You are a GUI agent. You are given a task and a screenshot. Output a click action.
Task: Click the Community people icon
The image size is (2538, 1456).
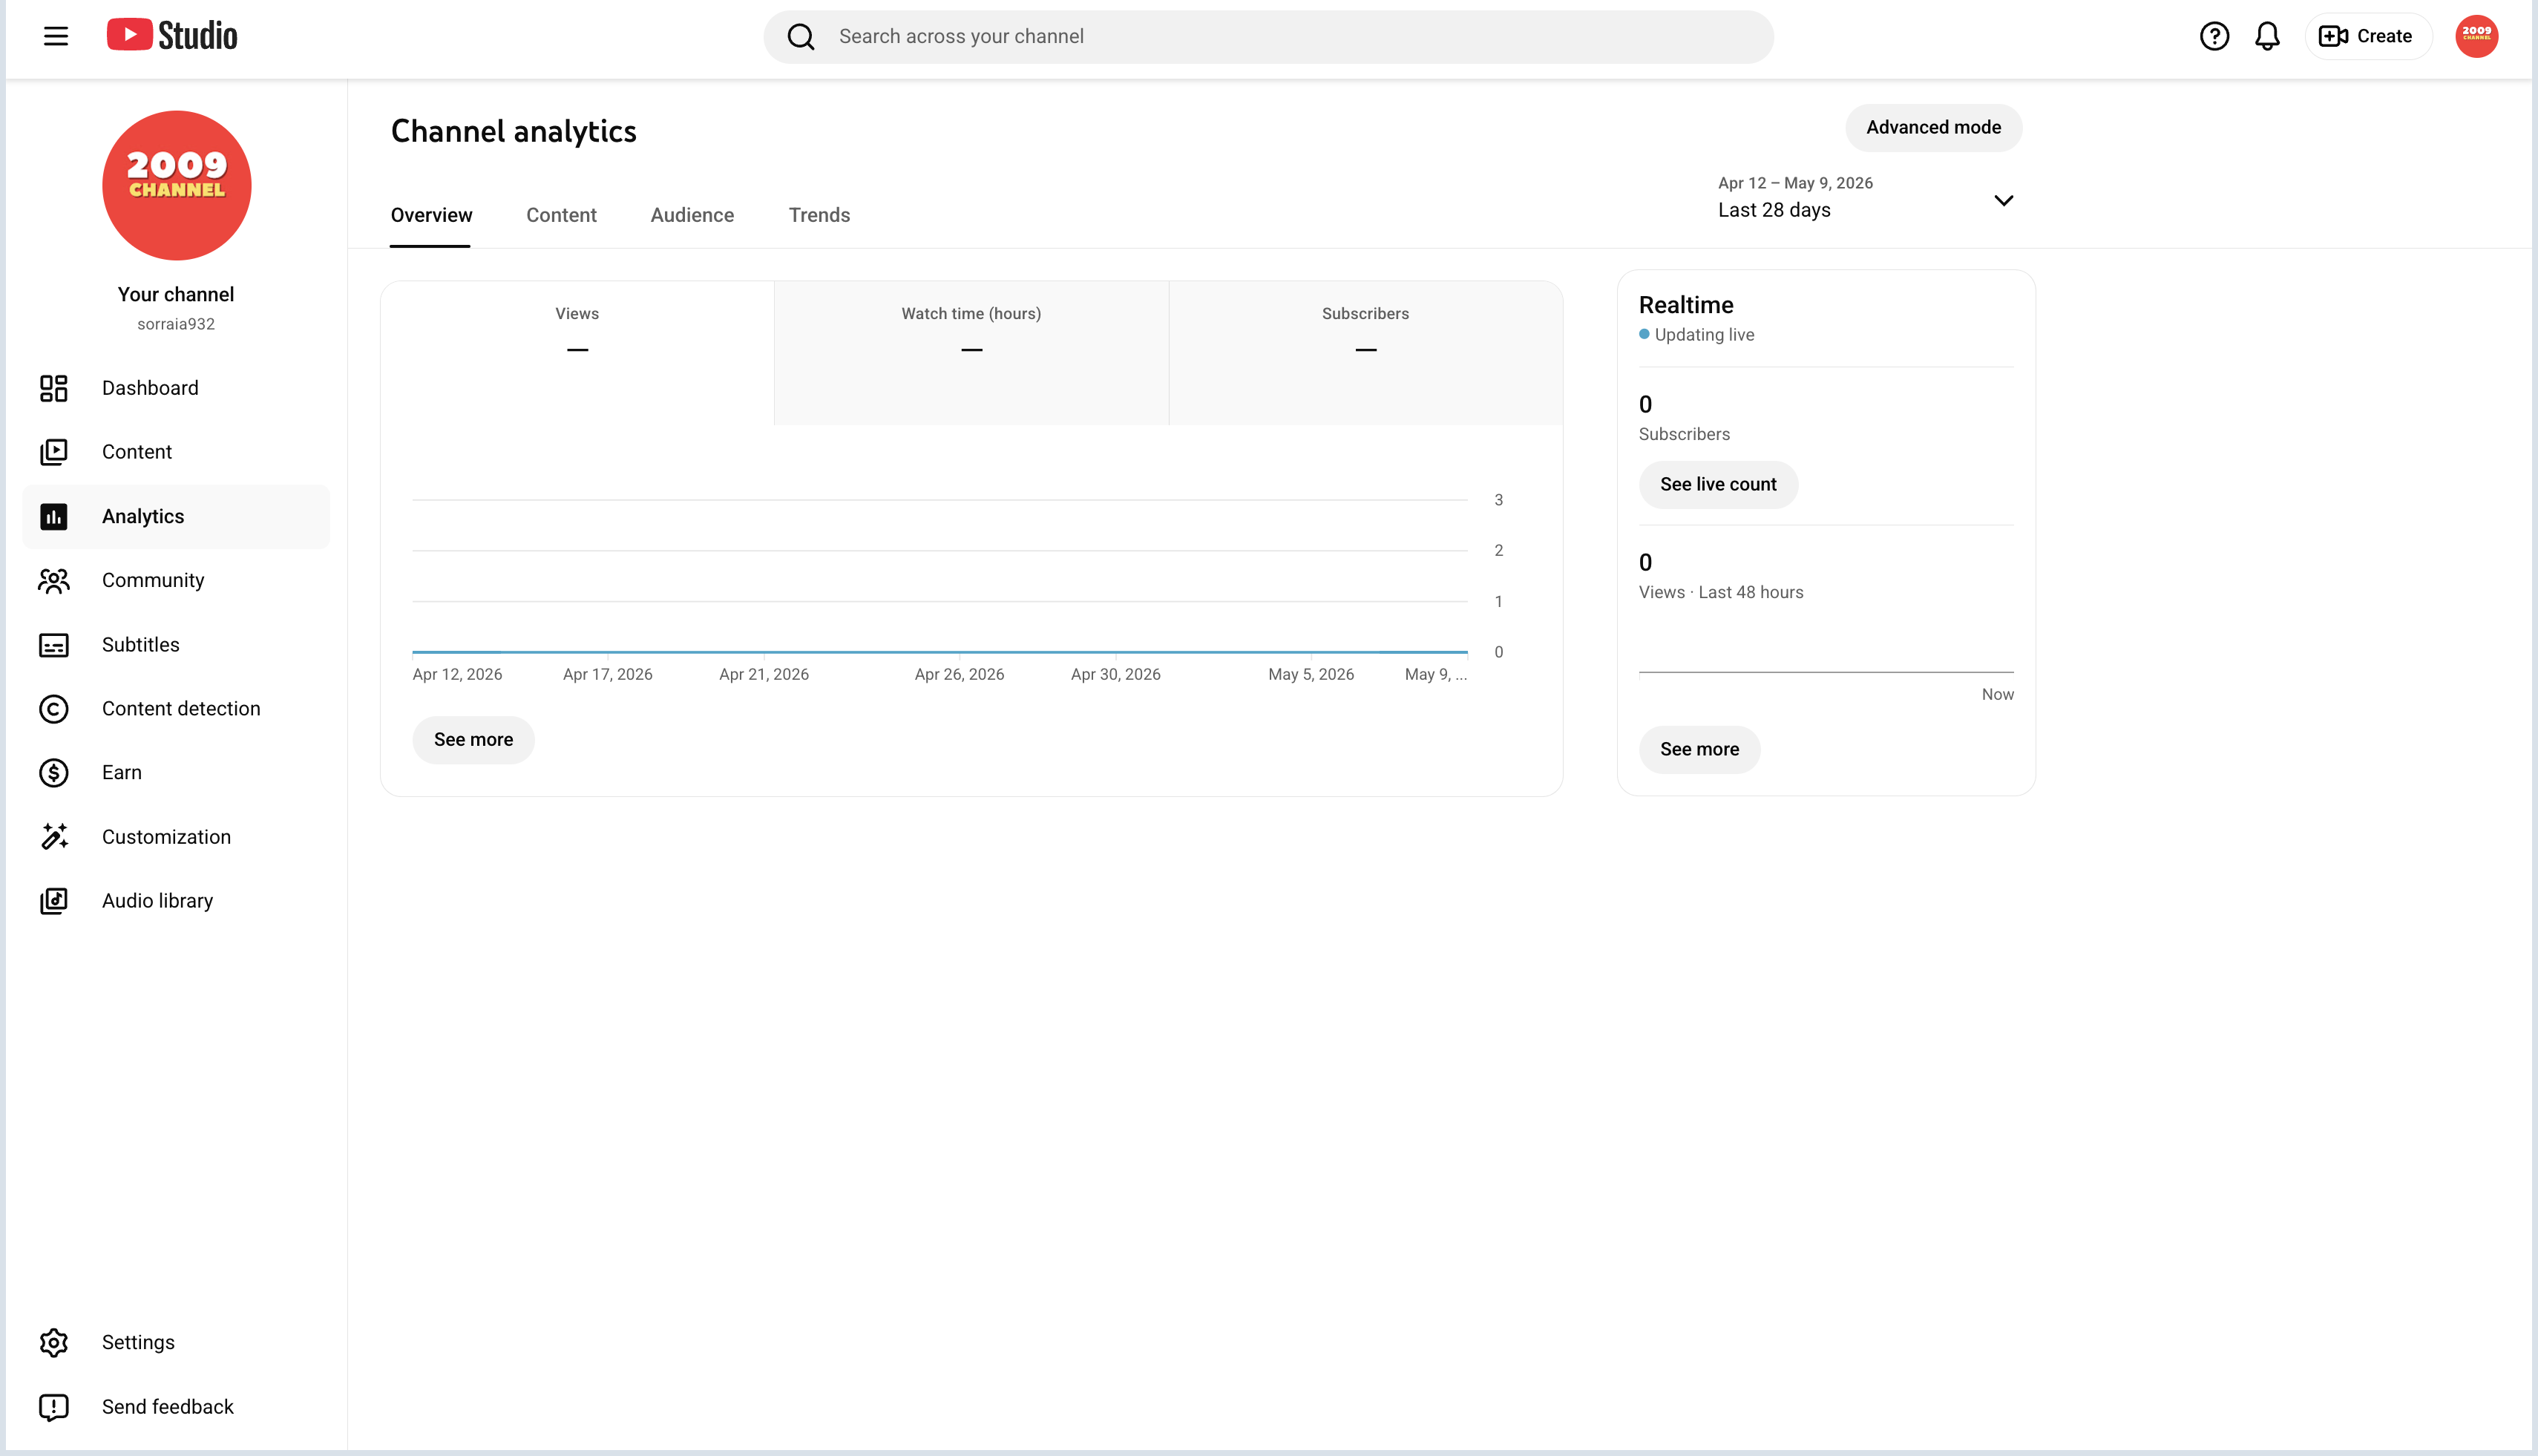pos(54,580)
